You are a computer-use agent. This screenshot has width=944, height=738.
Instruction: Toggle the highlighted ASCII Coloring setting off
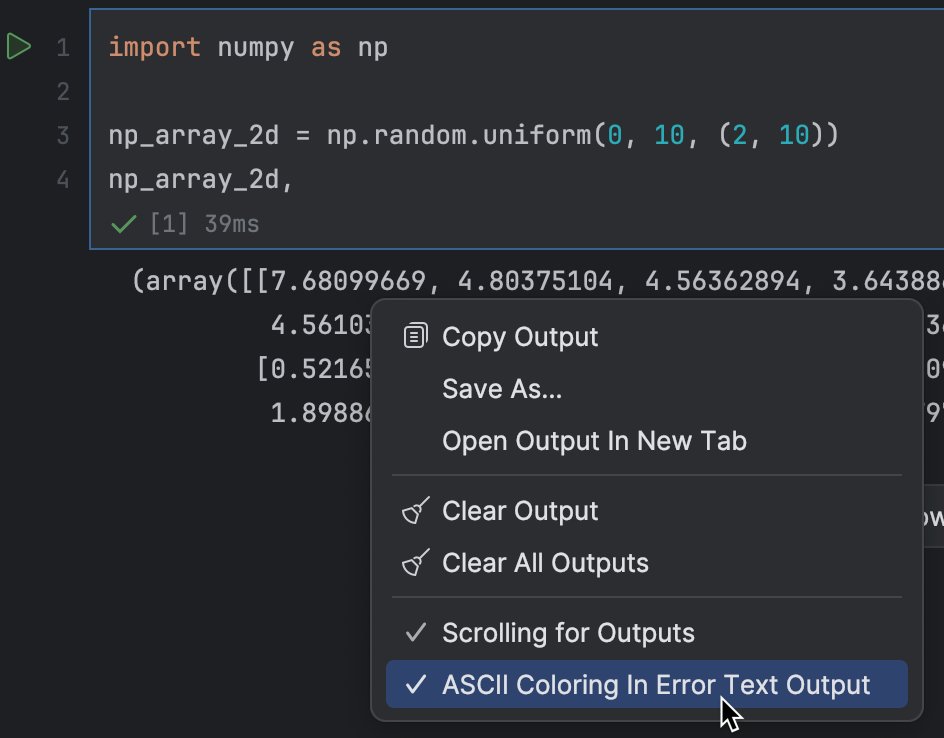click(x=655, y=684)
